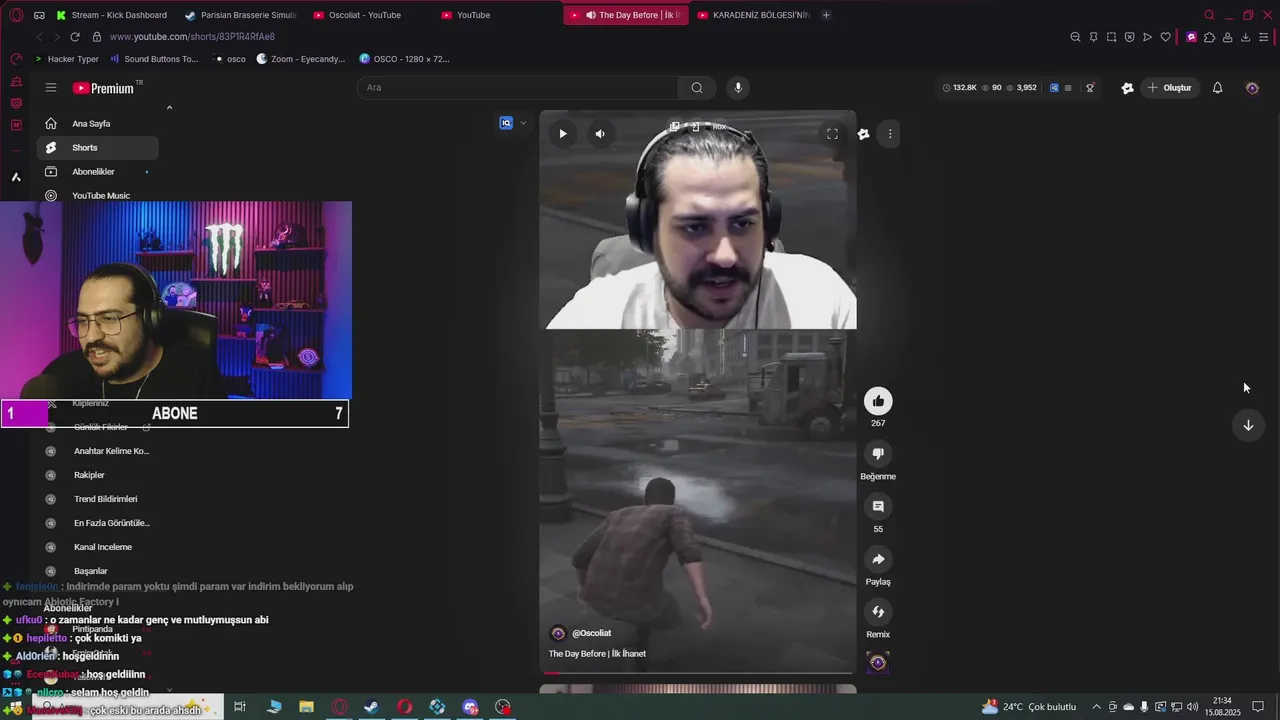Open weather widget 24°C Çok bulutlu
The image size is (1280, 720).
point(1029,707)
